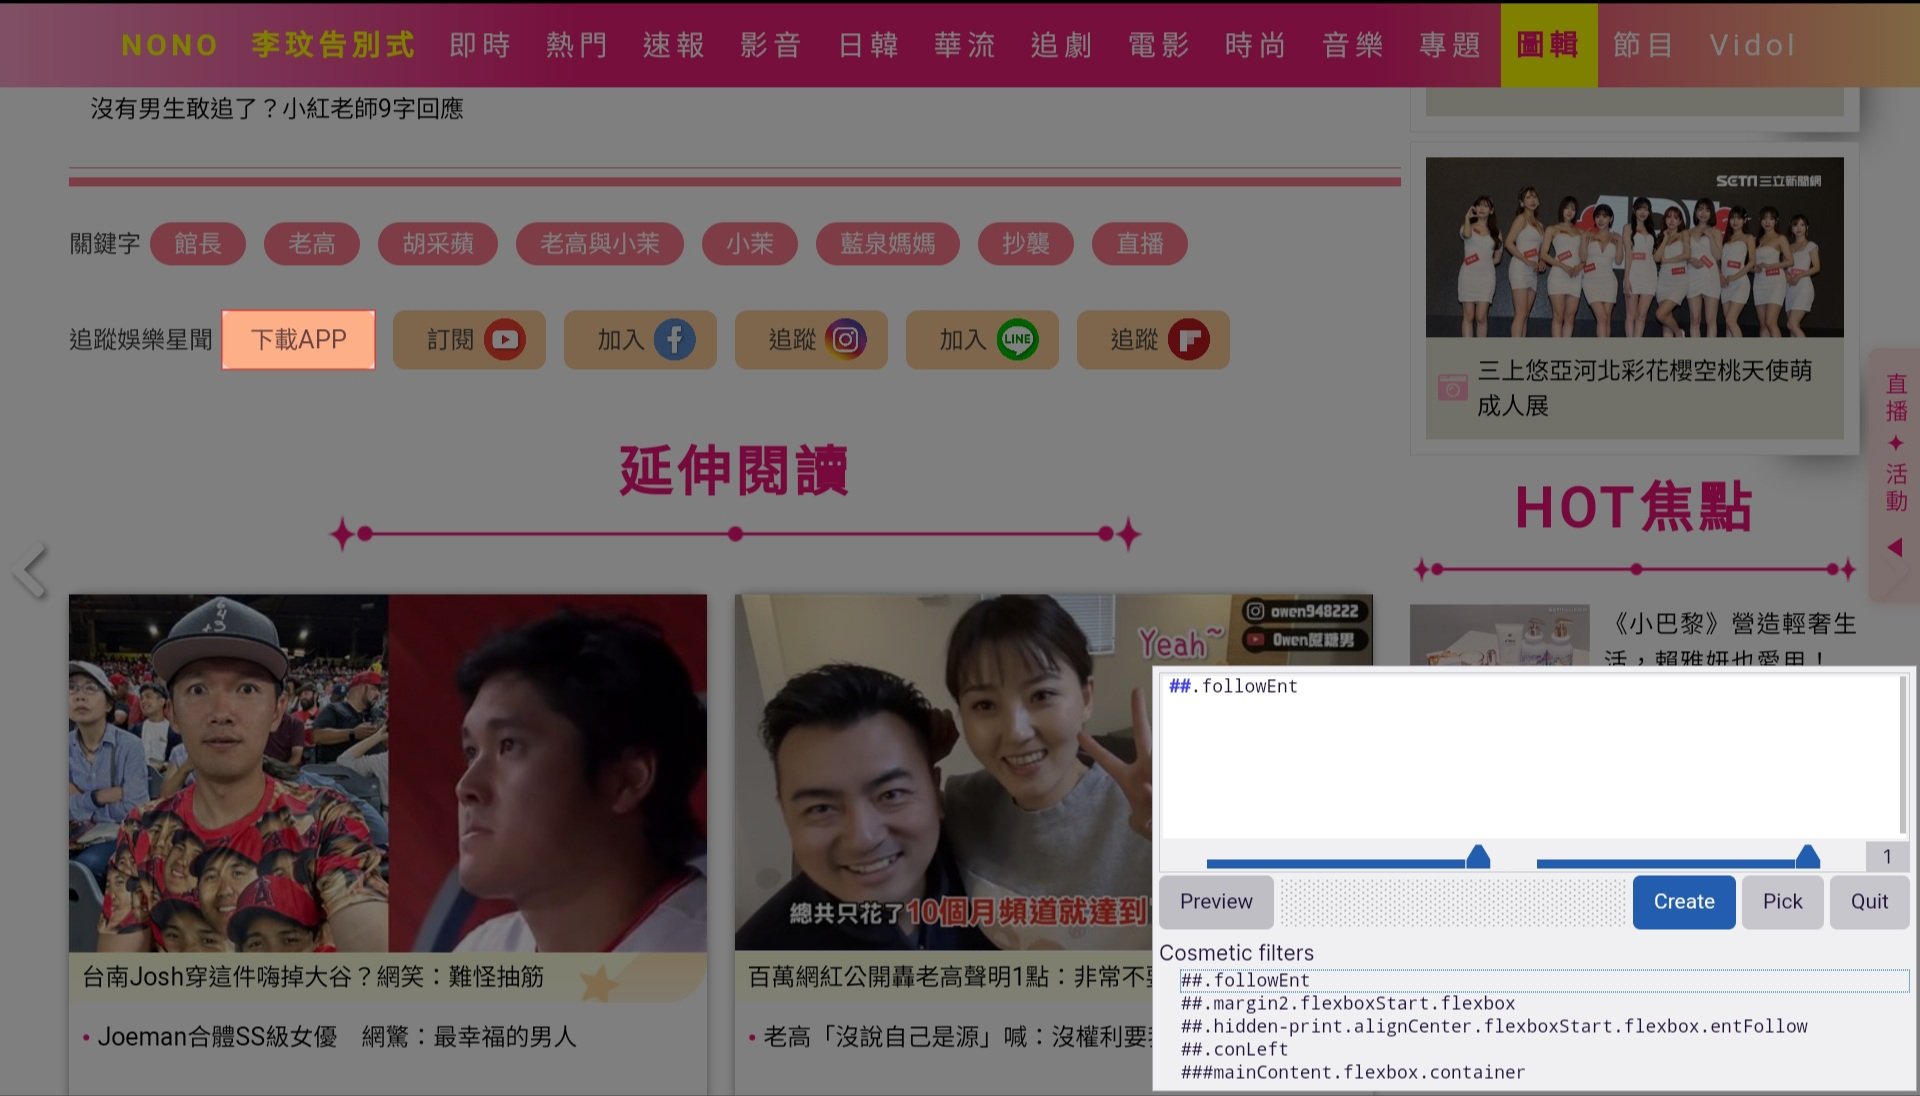This screenshot has width=1920, height=1096.
Task: Click the Instagram follow icon button
Action: [846, 340]
